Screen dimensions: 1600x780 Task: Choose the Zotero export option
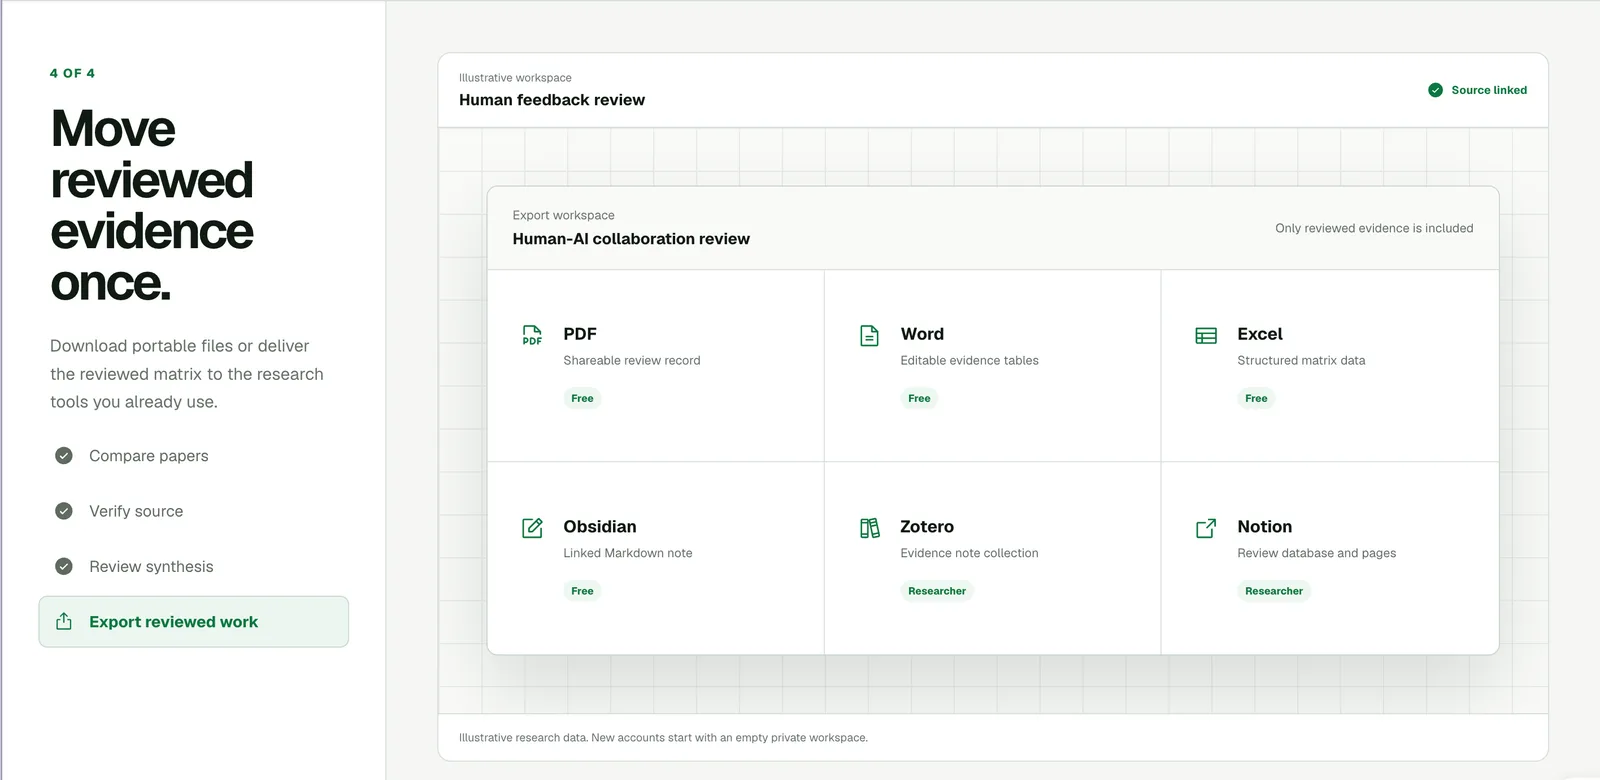click(993, 558)
